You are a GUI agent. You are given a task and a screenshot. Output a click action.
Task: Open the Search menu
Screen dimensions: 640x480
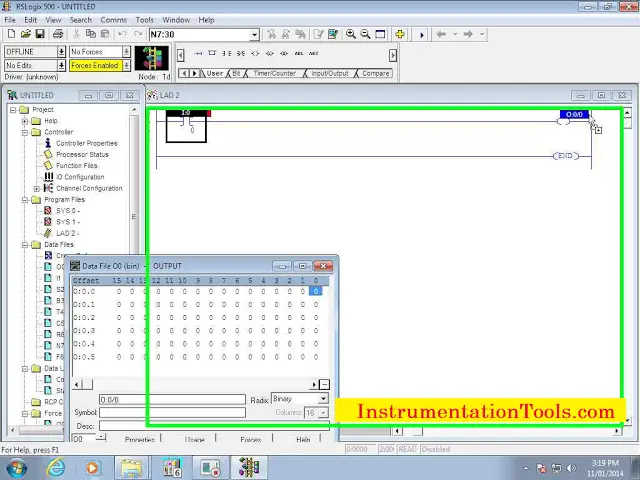tap(80, 20)
